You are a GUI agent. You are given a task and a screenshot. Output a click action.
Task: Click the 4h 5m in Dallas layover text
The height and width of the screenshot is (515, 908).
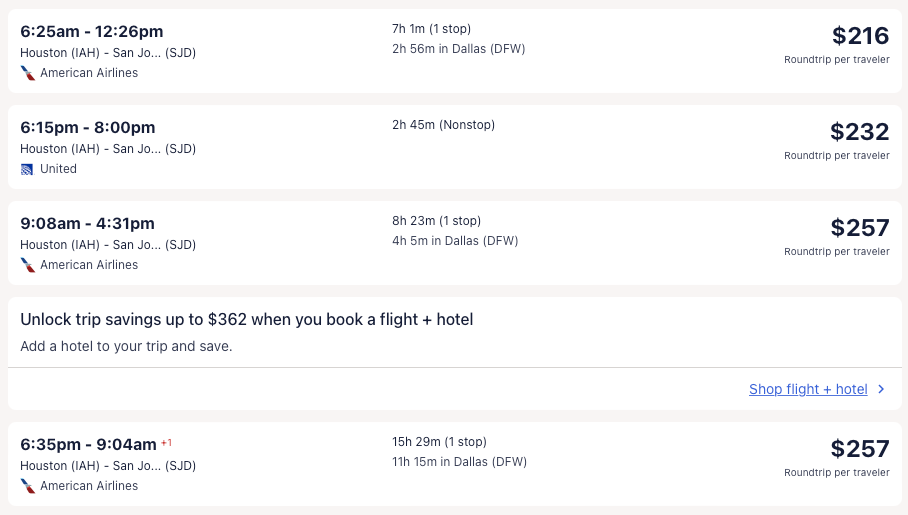455,241
